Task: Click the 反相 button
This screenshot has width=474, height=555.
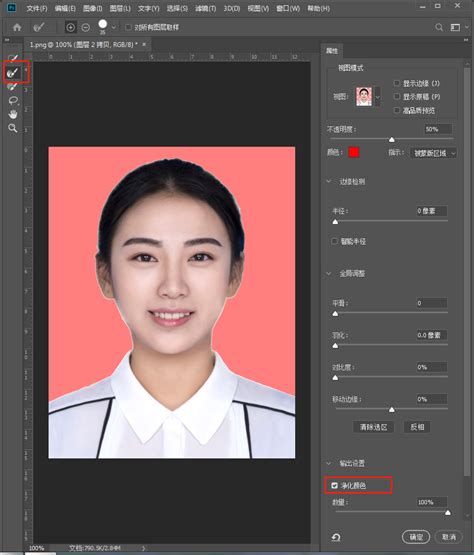Action: coord(417,427)
